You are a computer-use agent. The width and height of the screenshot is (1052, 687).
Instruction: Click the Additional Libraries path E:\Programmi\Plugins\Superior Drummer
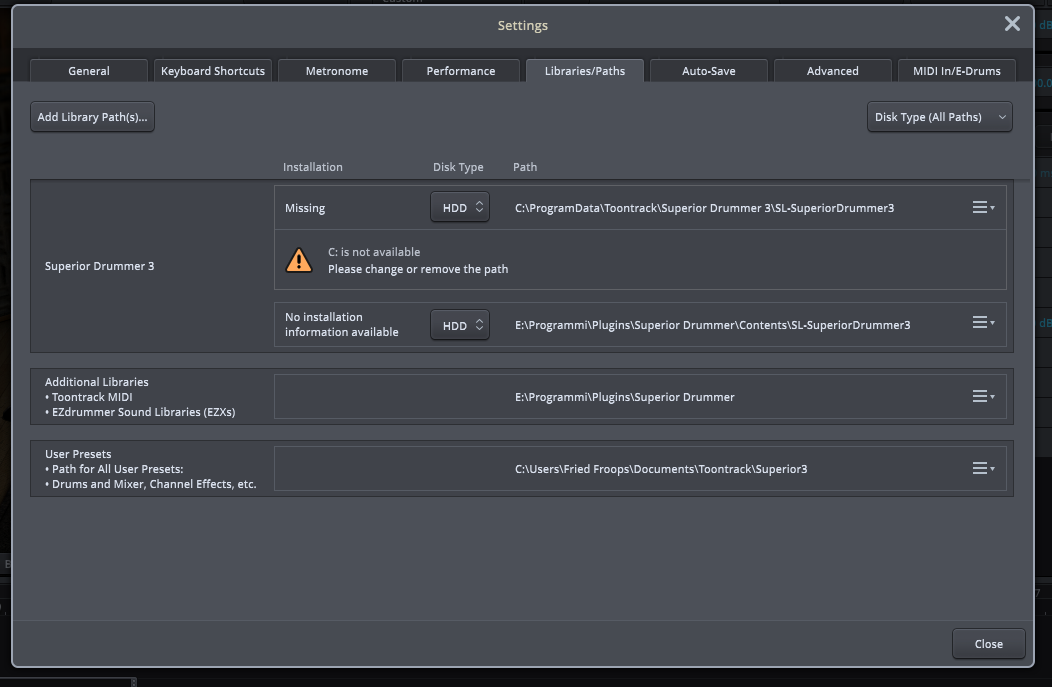pos(625,397)
